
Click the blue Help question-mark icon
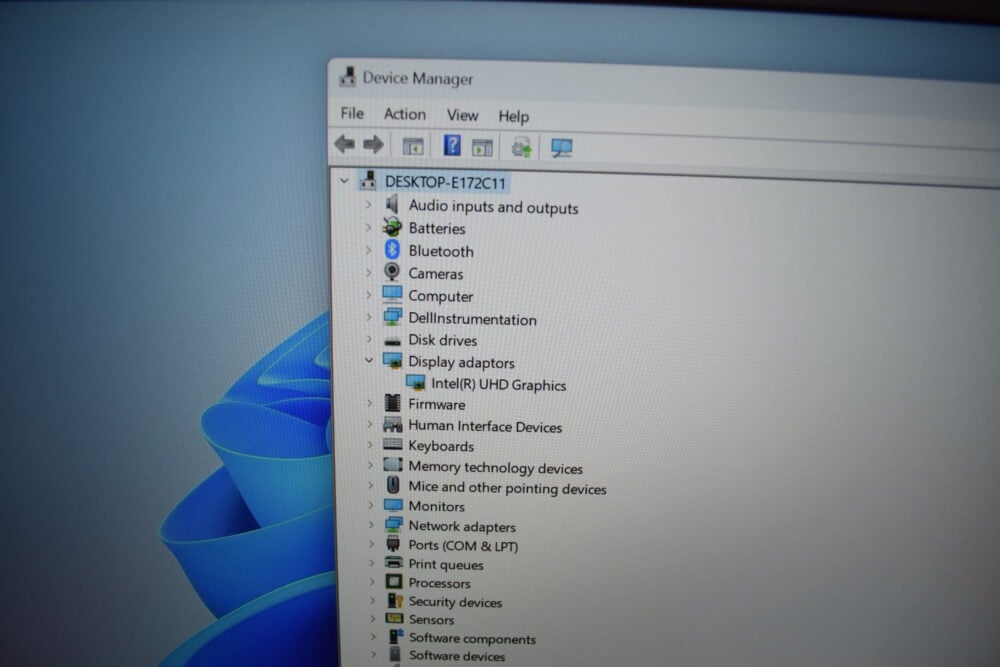pos(452,146)
